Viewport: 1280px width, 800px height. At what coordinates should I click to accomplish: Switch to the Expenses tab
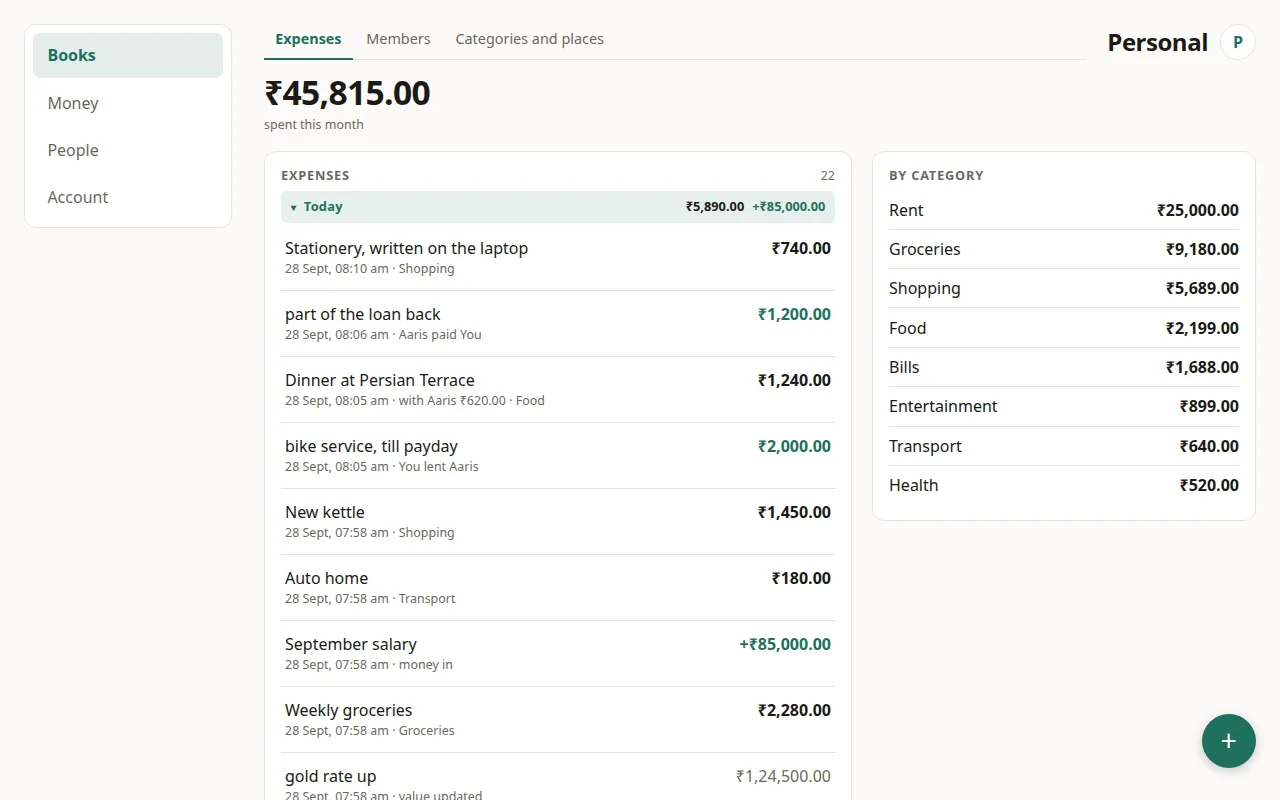coord(308,39)
